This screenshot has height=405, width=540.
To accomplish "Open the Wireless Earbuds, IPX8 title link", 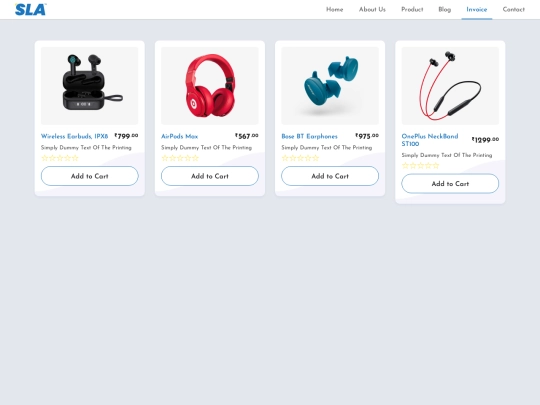I will [74, 136].
